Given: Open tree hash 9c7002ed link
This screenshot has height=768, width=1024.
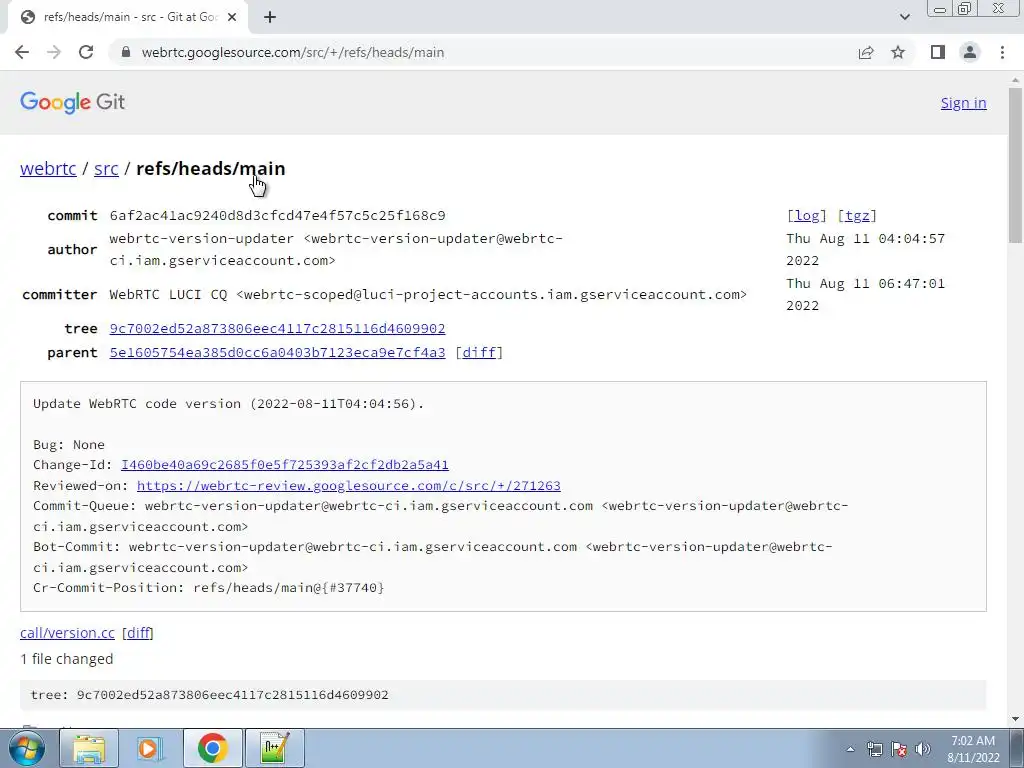Looking at the screenshot, I should click(x=277, y=328).
